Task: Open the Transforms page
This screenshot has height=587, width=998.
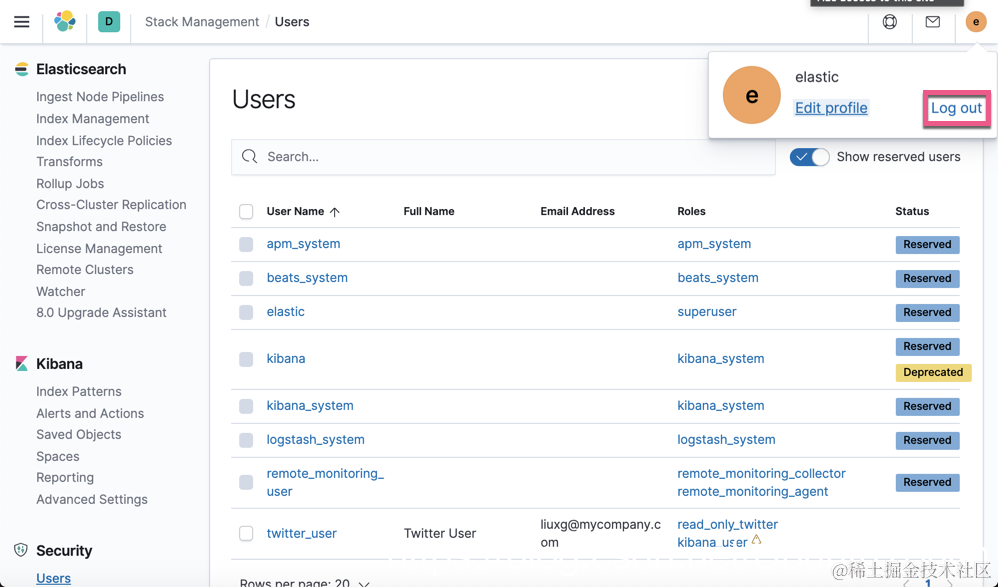Action: coord(69,162)
